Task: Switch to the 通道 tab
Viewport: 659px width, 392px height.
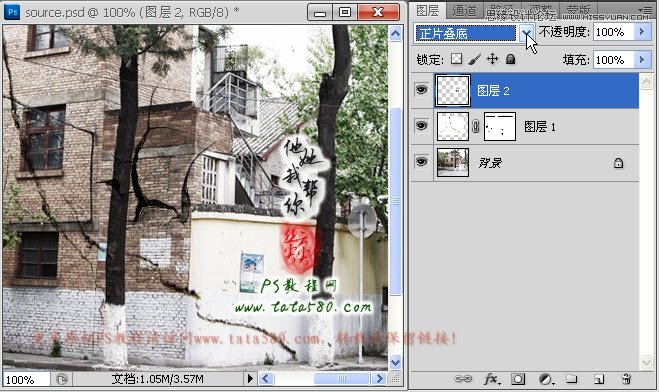Action: point(464,11)
